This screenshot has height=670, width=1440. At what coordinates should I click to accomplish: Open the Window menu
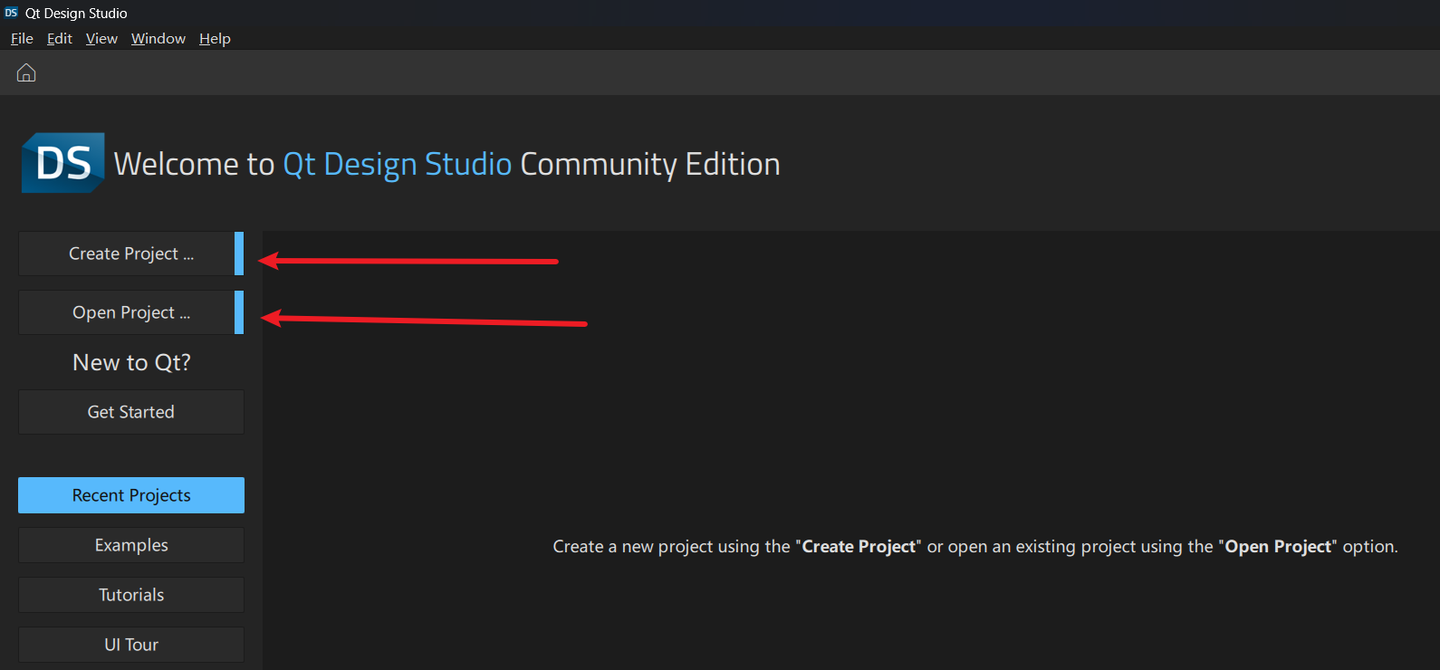point(158,39)
